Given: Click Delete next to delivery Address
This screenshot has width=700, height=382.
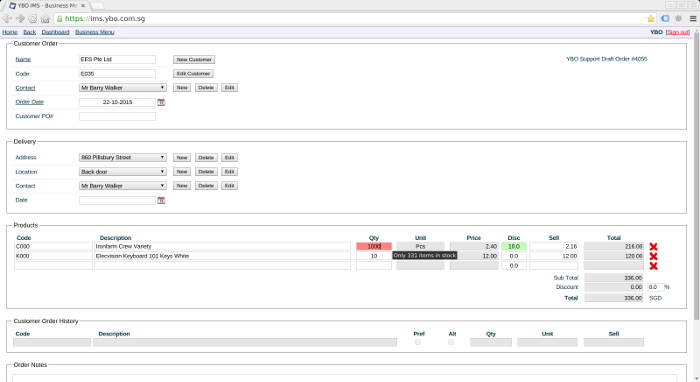Looking at the screenshot, I should click(206, 158).
